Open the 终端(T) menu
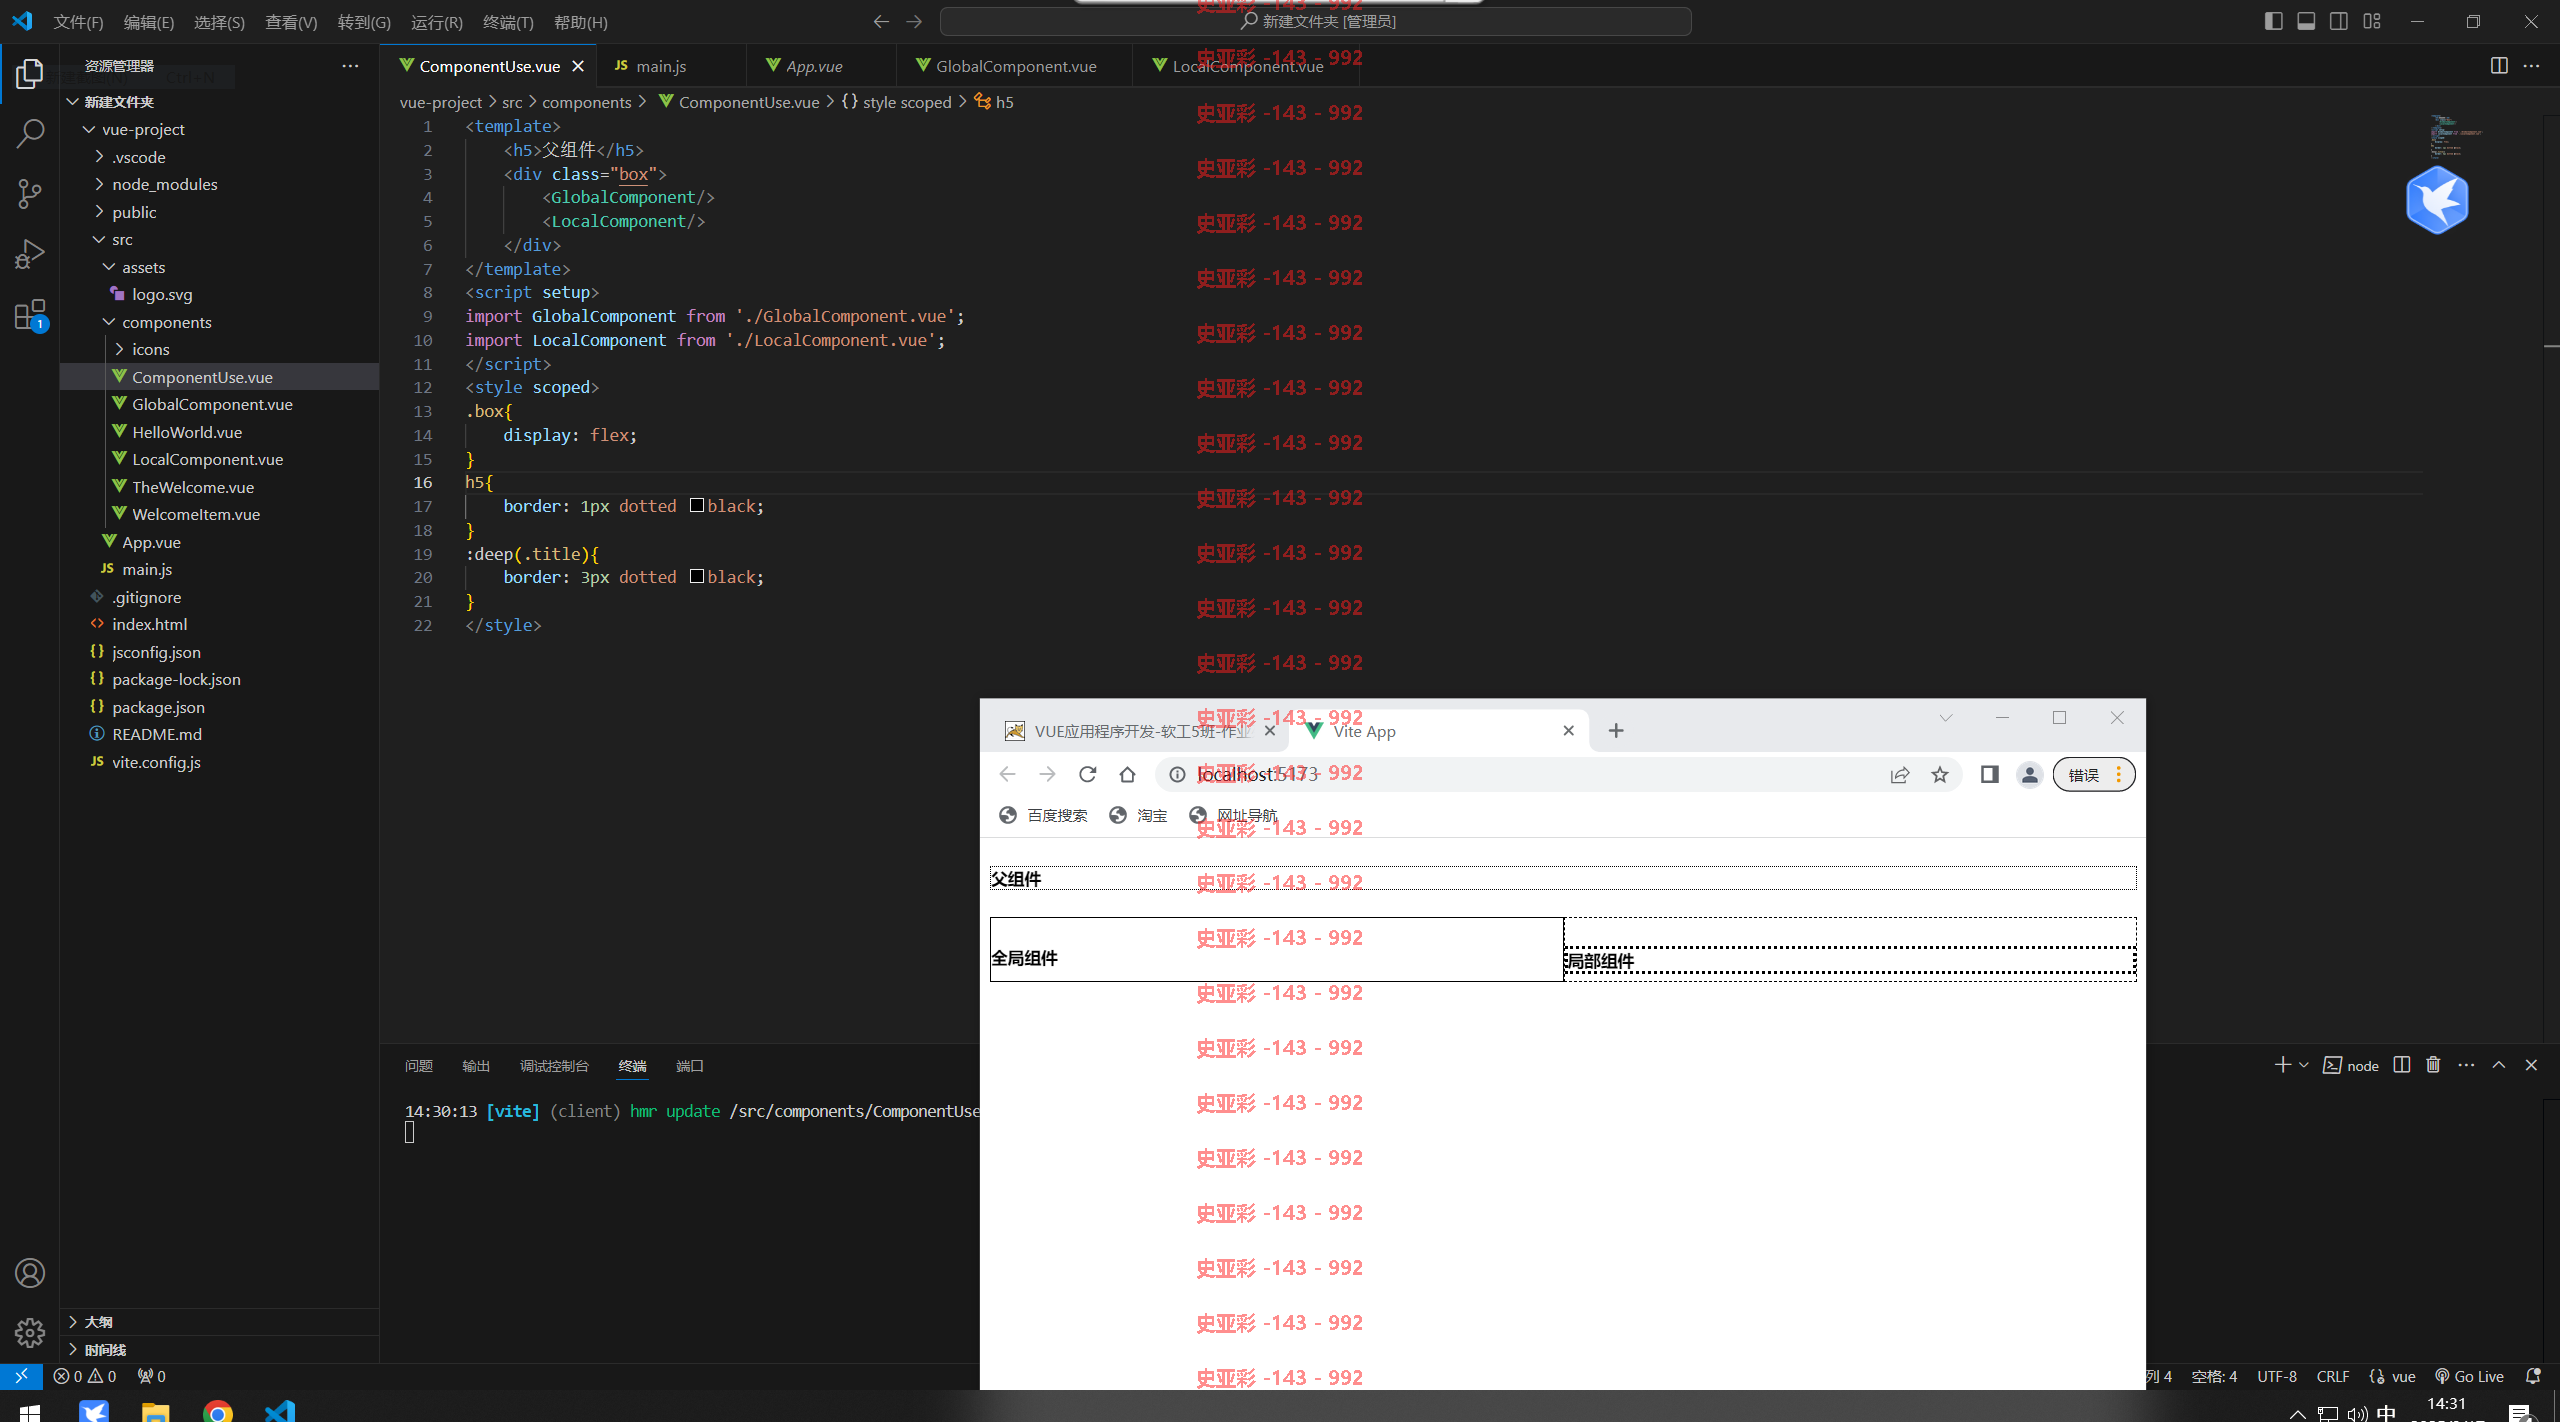Image resolution: width=2560 pixels, height=1422 pixels. 508,22
